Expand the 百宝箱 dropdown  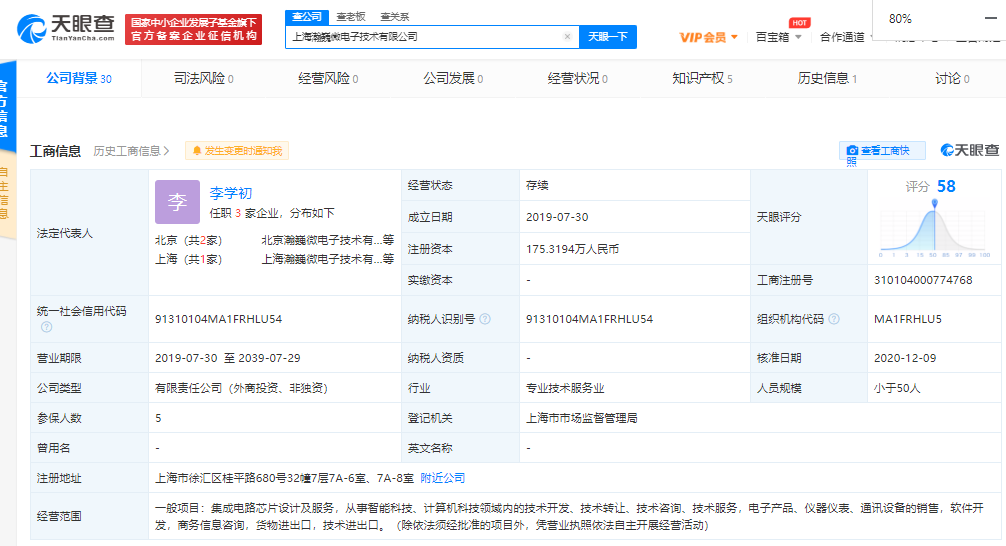tap(778, 37)
